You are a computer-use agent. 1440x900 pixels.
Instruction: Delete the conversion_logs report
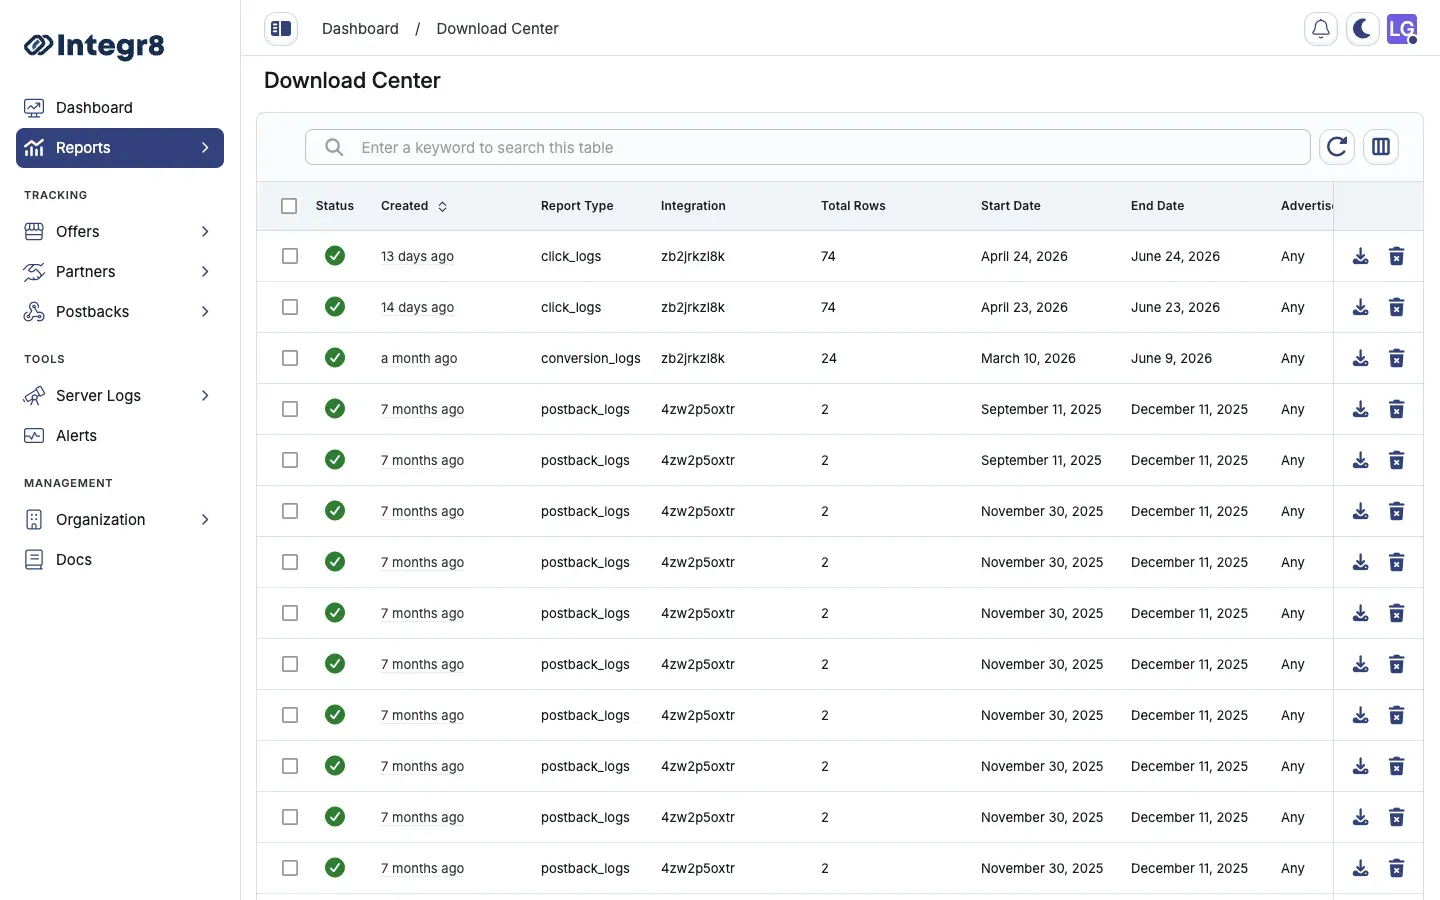tap(1397, 358)
